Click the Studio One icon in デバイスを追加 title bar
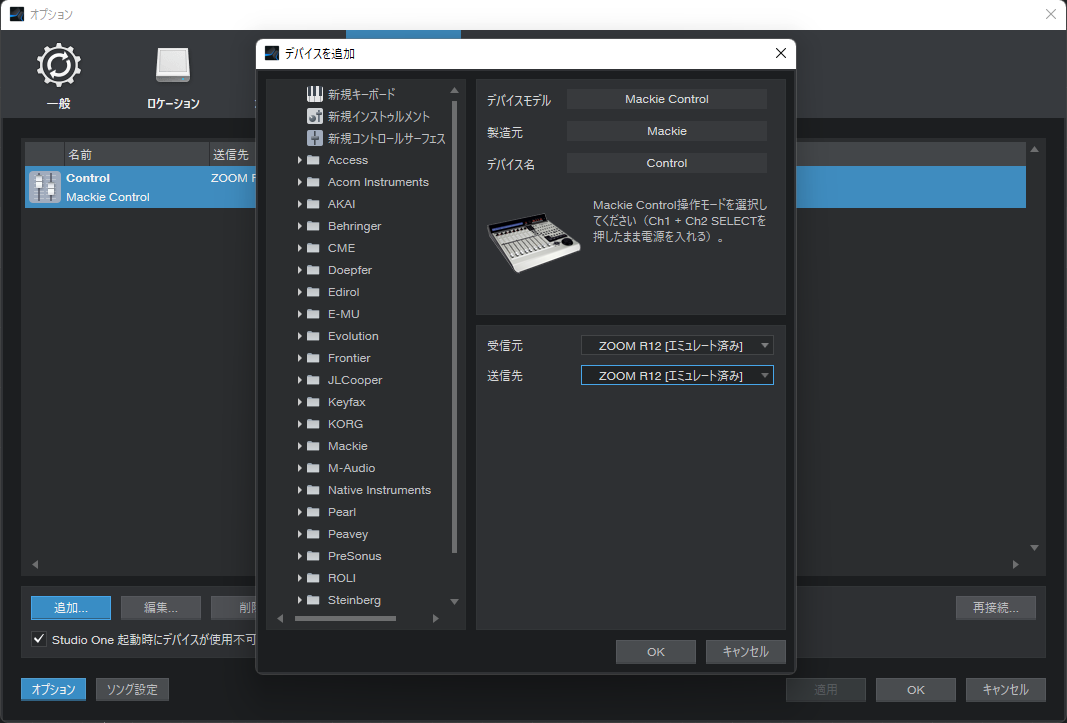This screenshot has height=723, width=1067. coord(272,53)
